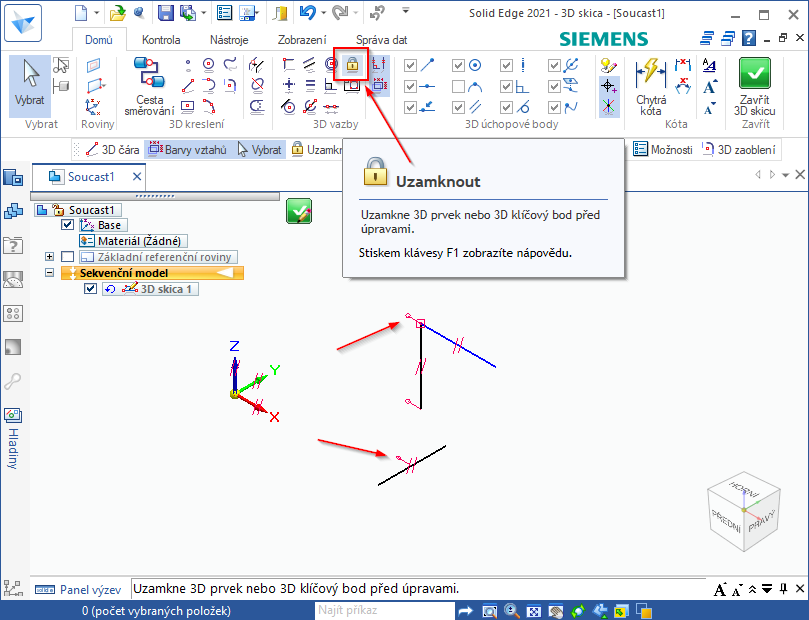The image size is (809, 620).
Task: Expand the Základní referenční roviny node
Action: coord(49,257)
